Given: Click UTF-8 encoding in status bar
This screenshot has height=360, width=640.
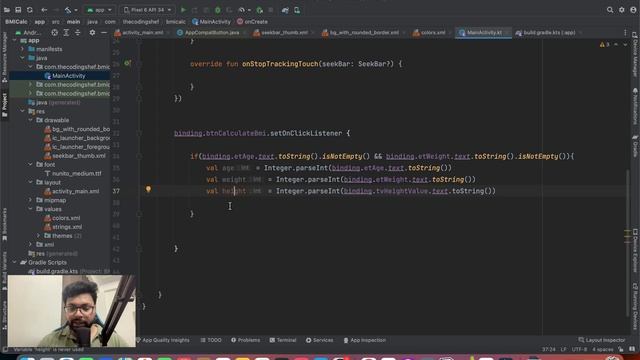Looking at the screenshot, I should [x=580, y=349].
